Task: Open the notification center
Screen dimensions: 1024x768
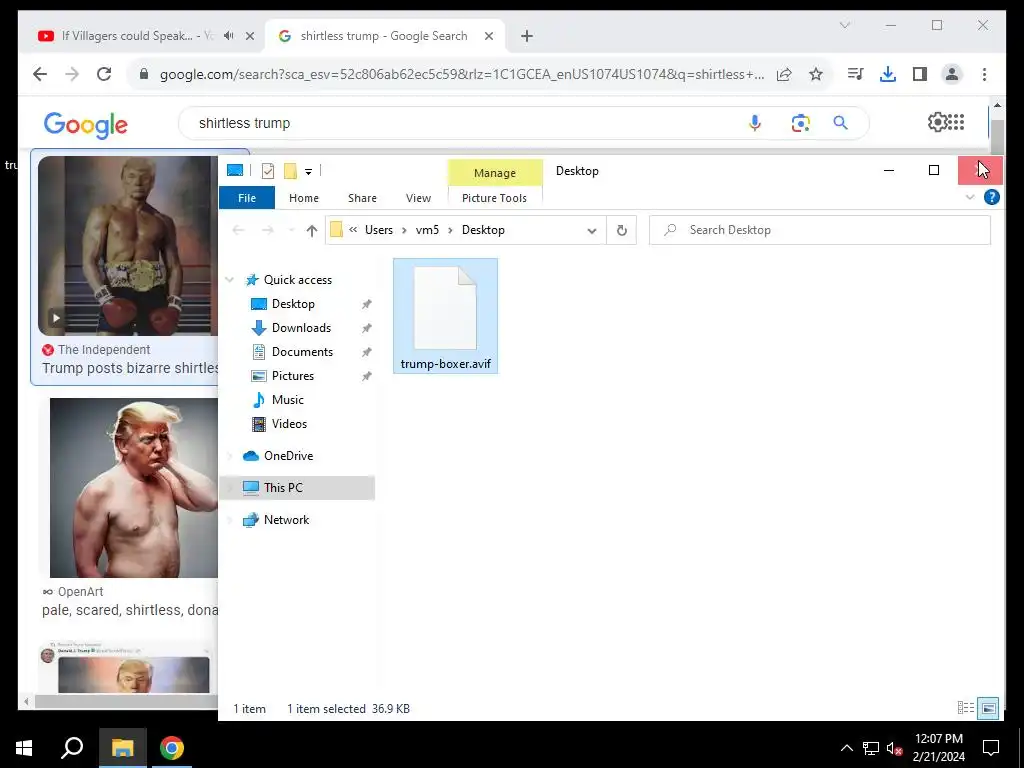Action: click(x=991, y=748)
